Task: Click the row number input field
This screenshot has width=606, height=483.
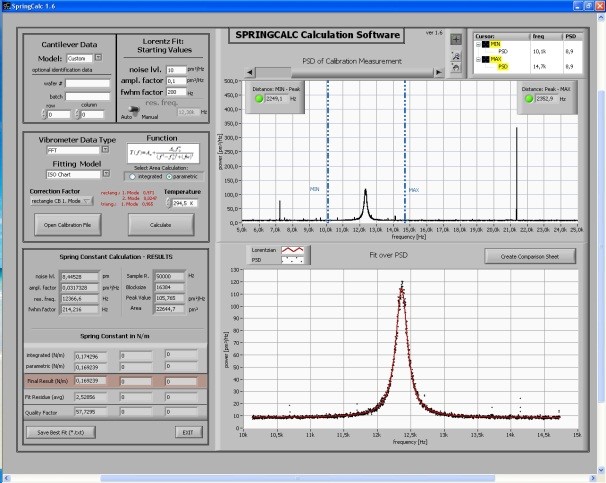Action: pyautogui.click(x=59, y=115)
